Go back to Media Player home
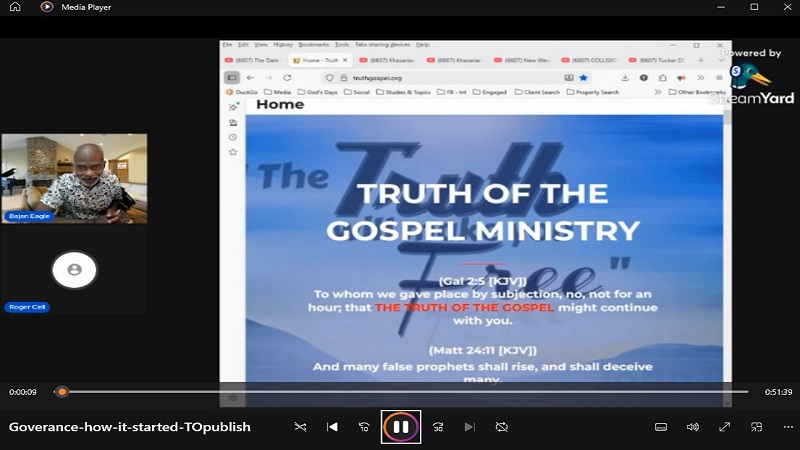This screenshot has width=800, height=450. click(15, 7)
